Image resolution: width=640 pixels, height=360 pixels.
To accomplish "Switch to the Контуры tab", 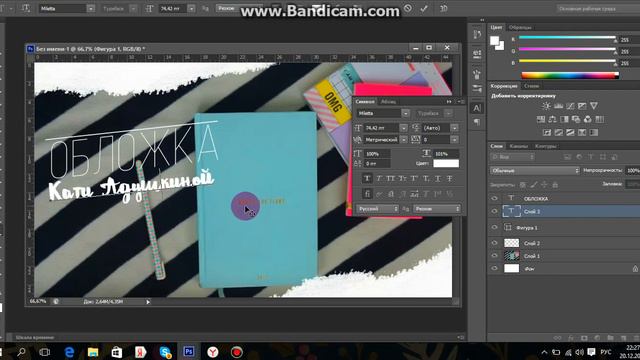I will point(546,146).
